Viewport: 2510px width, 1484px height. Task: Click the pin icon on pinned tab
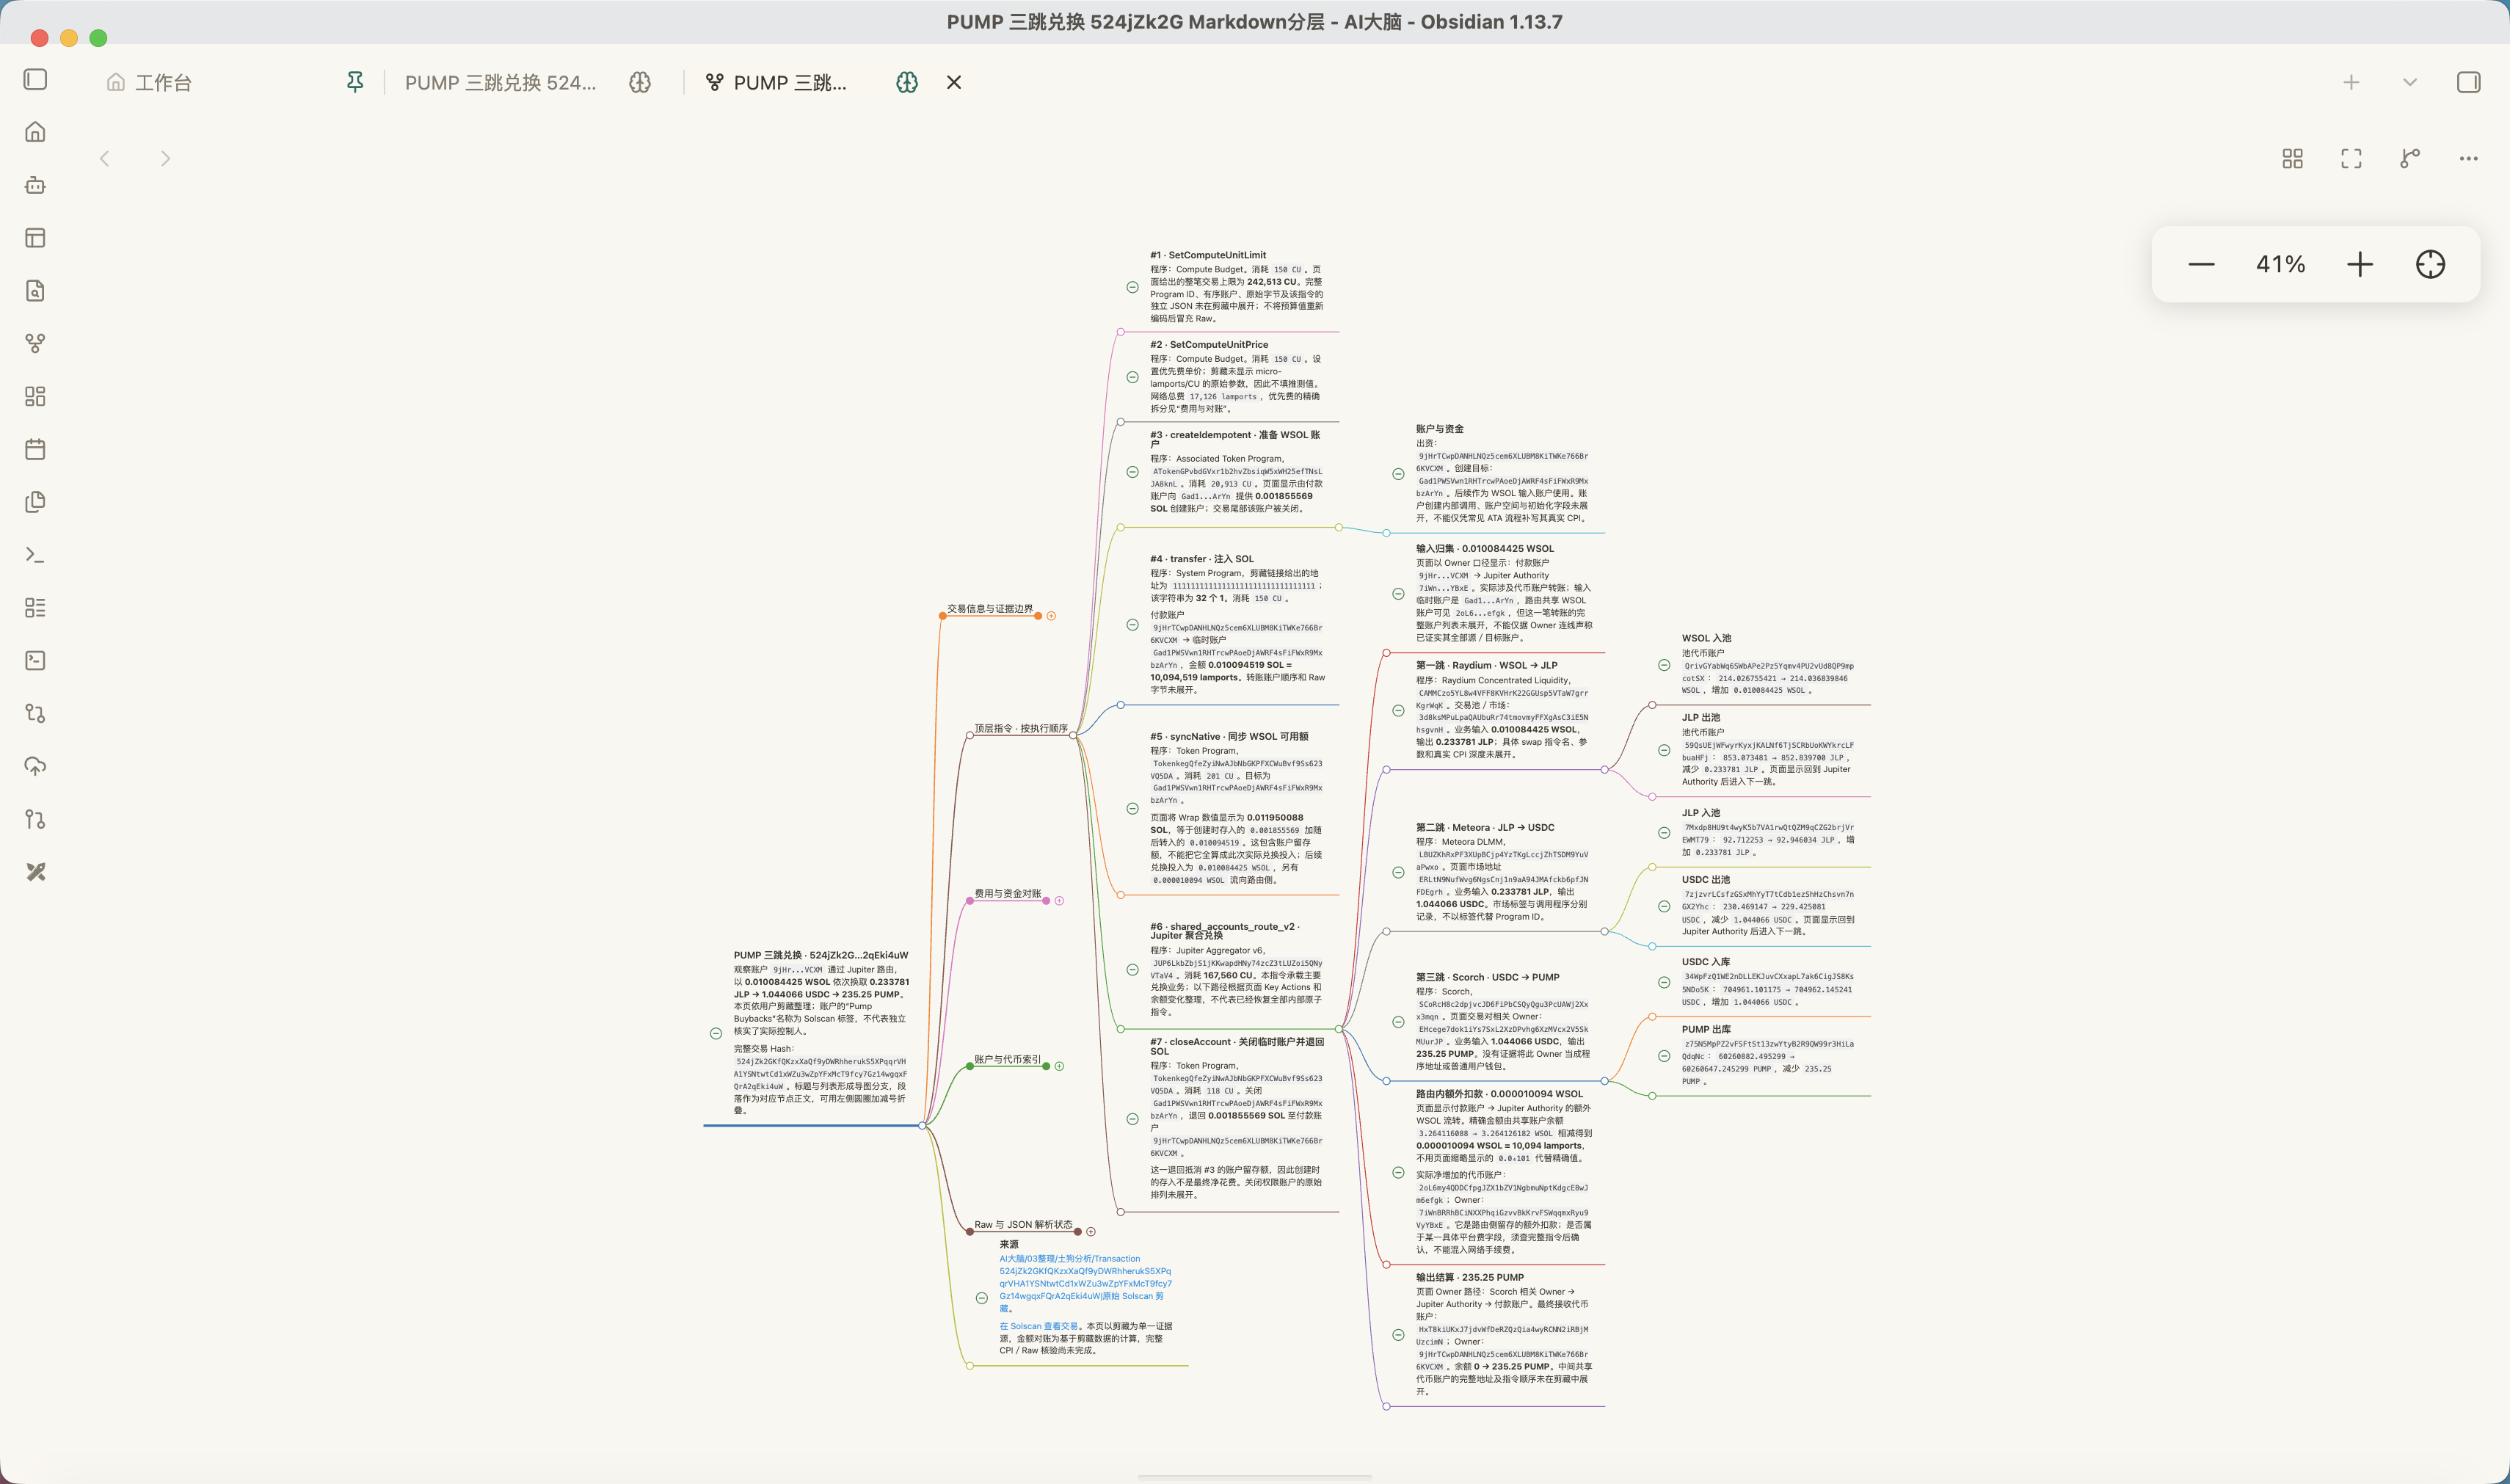pyautogui.click(x=355, y=82)
